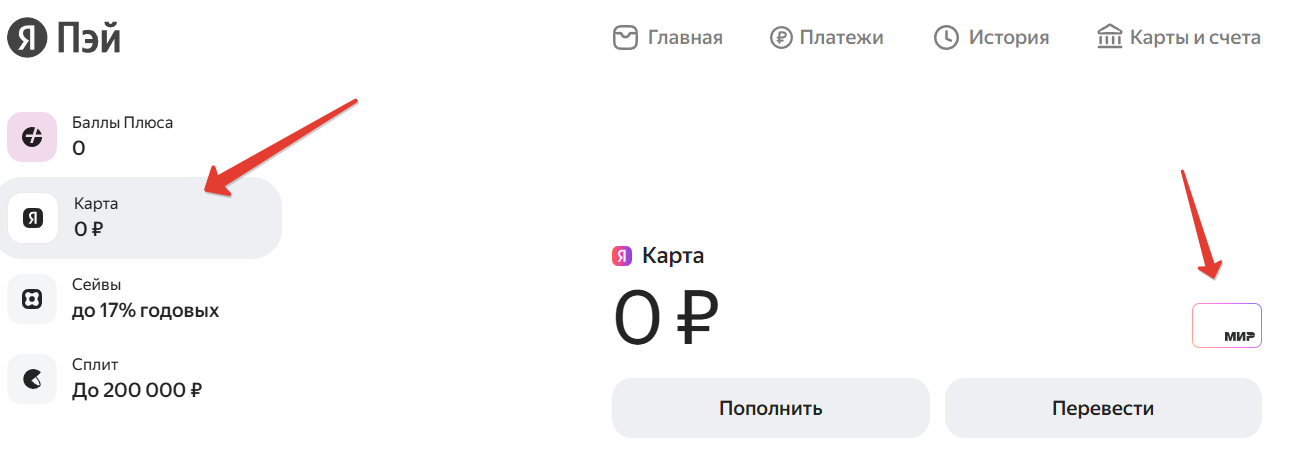Click the Главная wallet icon
The height and width of the screenshot is (462, 1295).
pos(625,38)
